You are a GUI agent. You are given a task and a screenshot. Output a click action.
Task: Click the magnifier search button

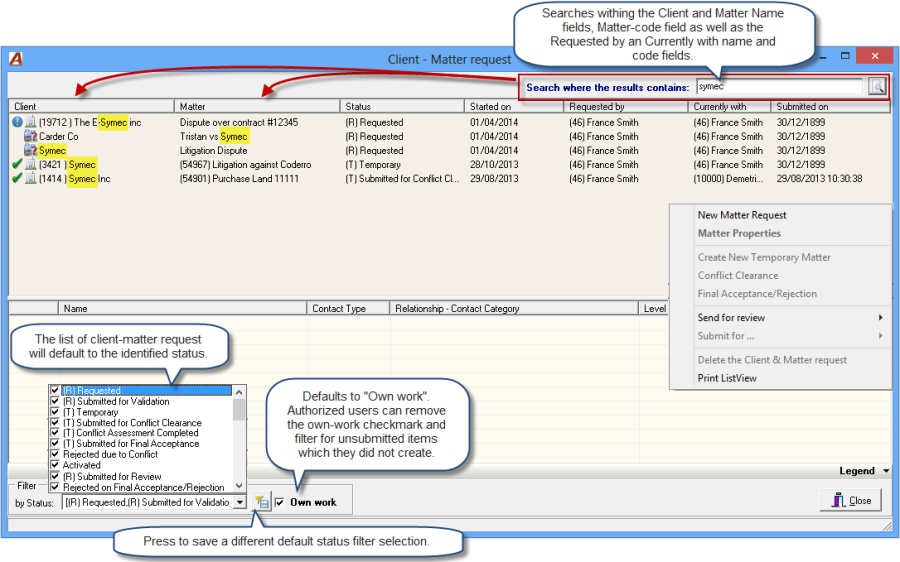[x=877, y=87]
